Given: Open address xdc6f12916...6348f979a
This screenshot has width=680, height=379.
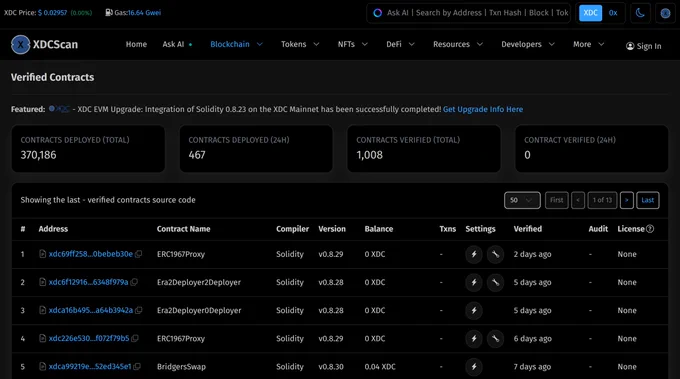Looking at the screenshot, I should click(88, 282).
